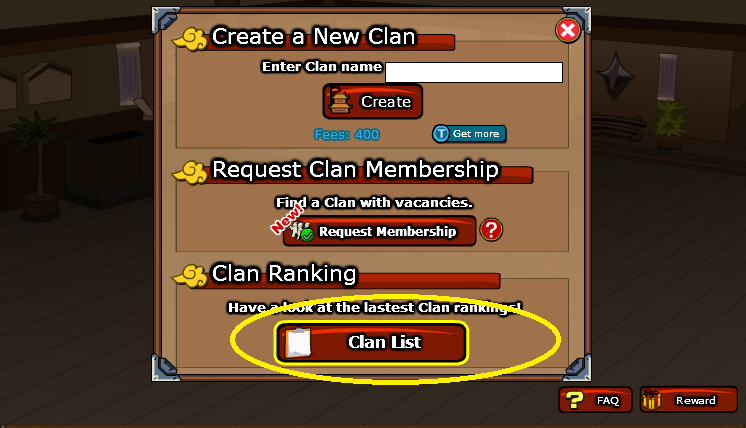Screen dimensions: 746x428
Task: Focus the Enter Clan name field
Action: coord(474,72)
